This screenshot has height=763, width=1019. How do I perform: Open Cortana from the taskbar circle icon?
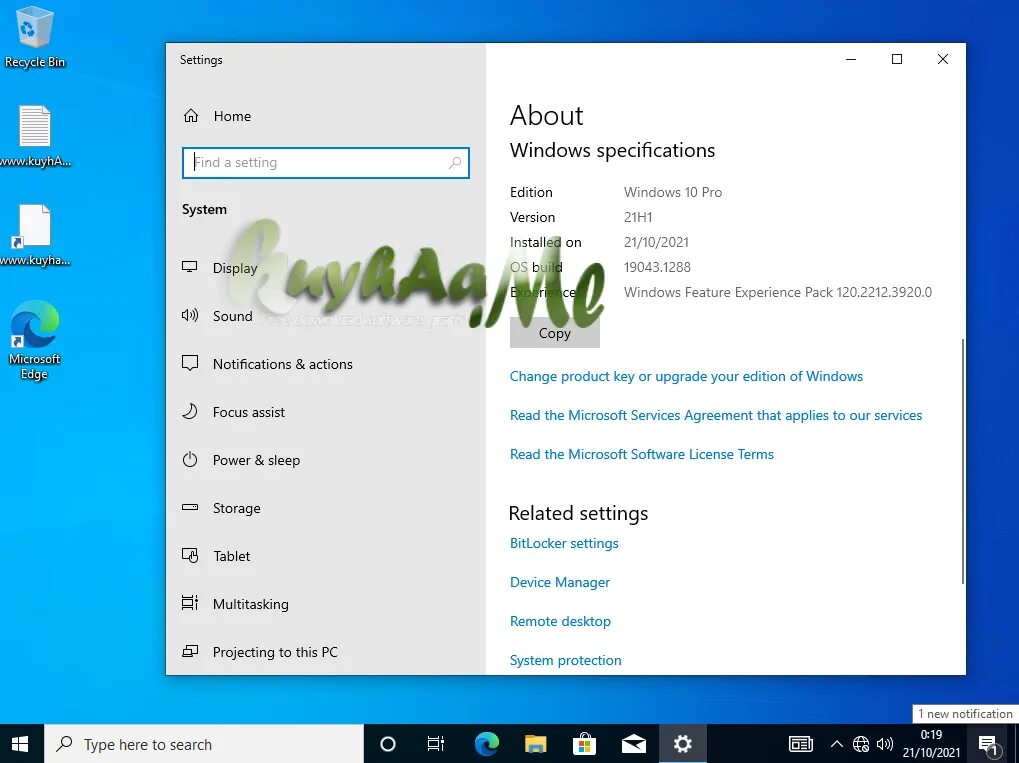click(387, 744)
